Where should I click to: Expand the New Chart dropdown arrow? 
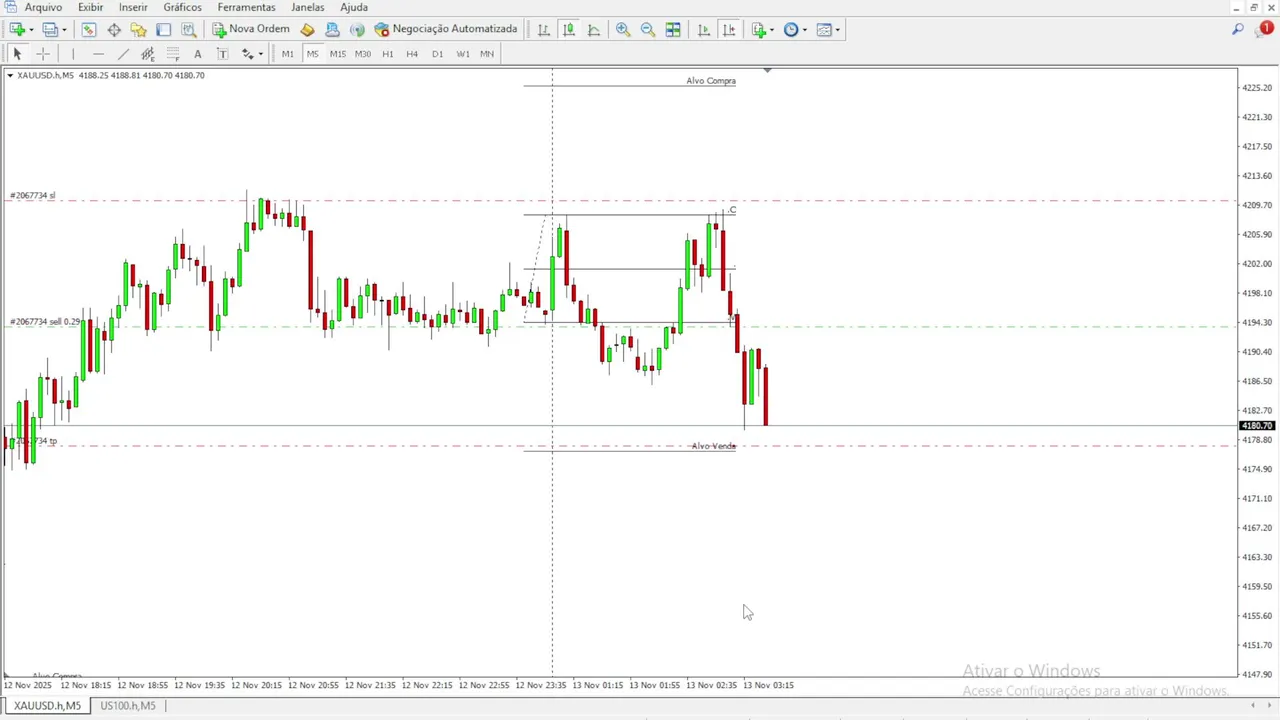pos(31,30)
